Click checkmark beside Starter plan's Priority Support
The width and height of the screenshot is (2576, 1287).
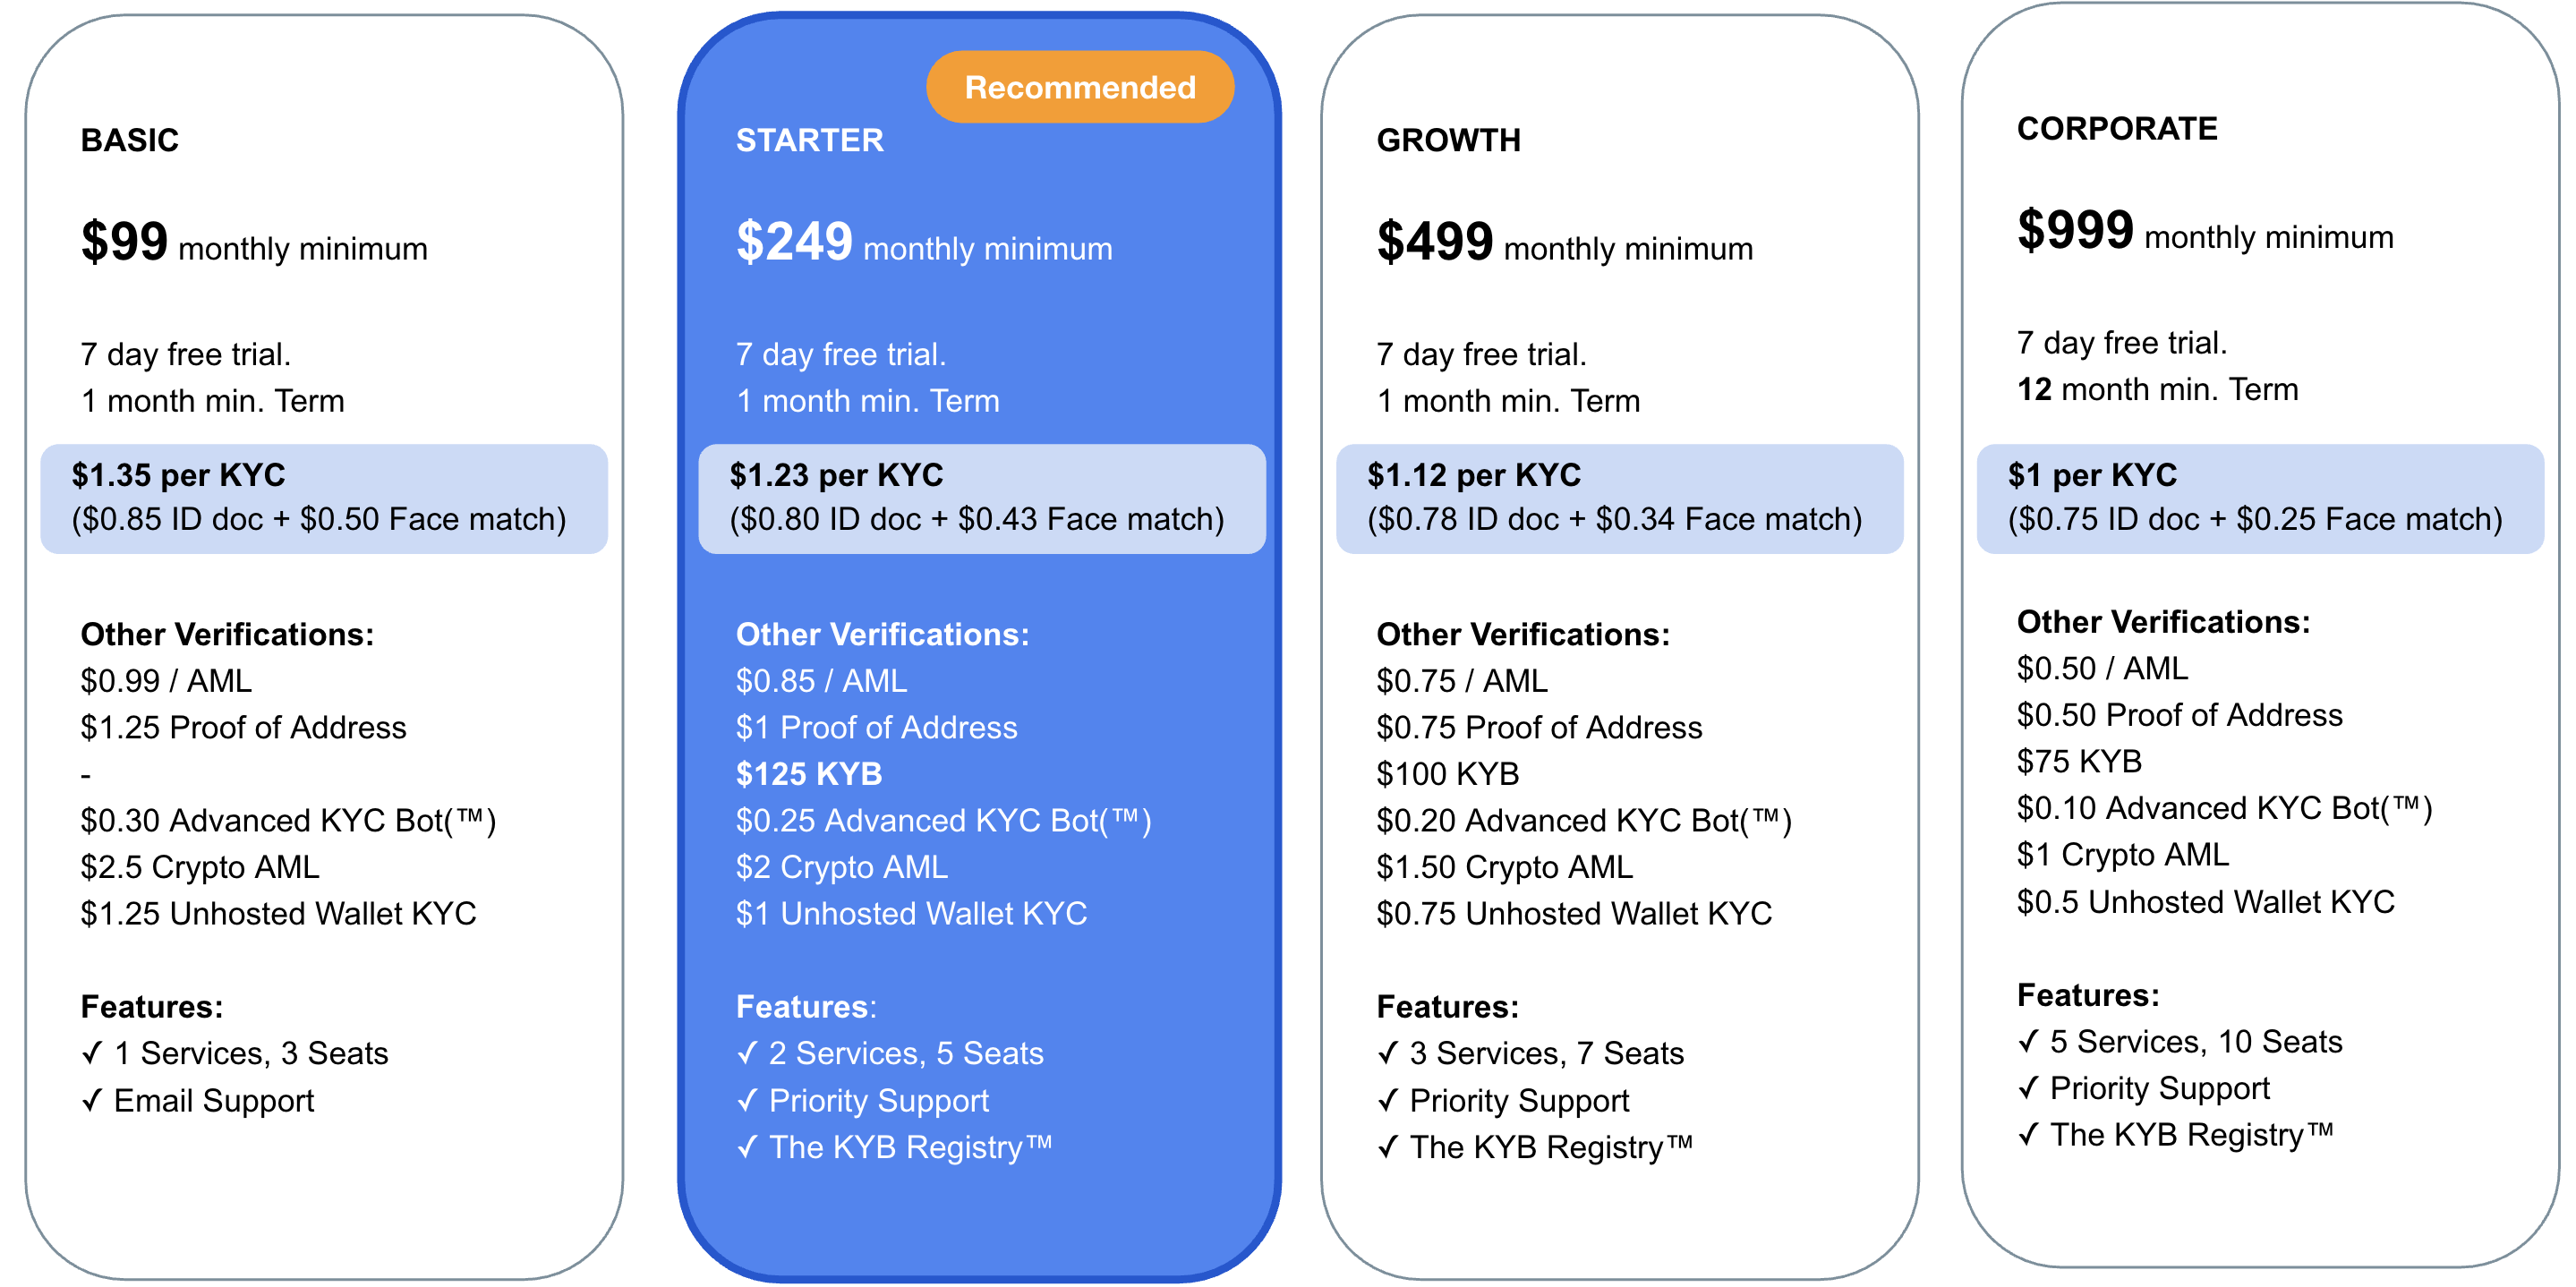click(x=747, y=1100)
